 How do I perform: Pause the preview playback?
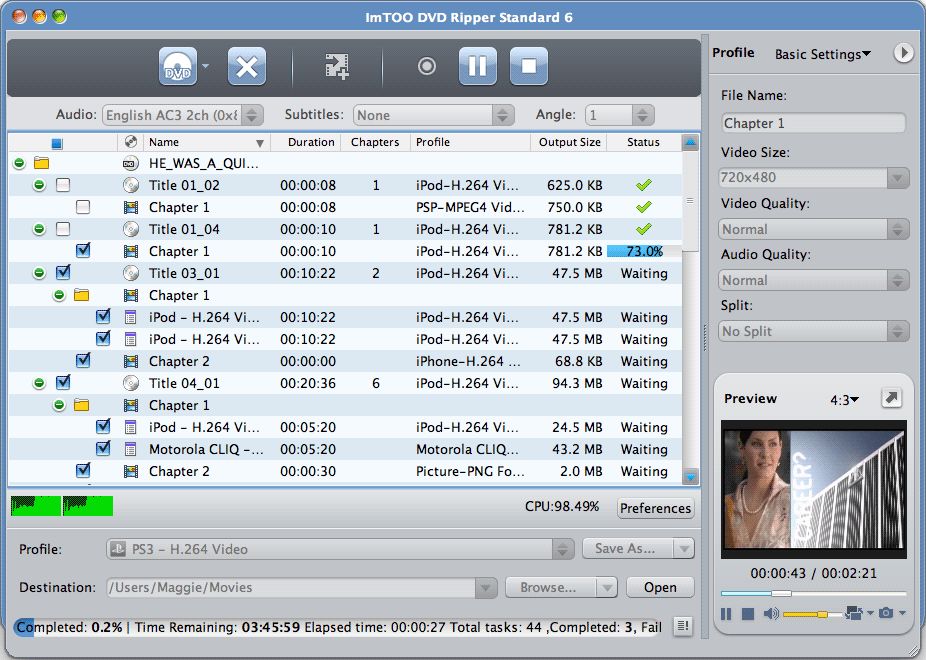point(726,614)
